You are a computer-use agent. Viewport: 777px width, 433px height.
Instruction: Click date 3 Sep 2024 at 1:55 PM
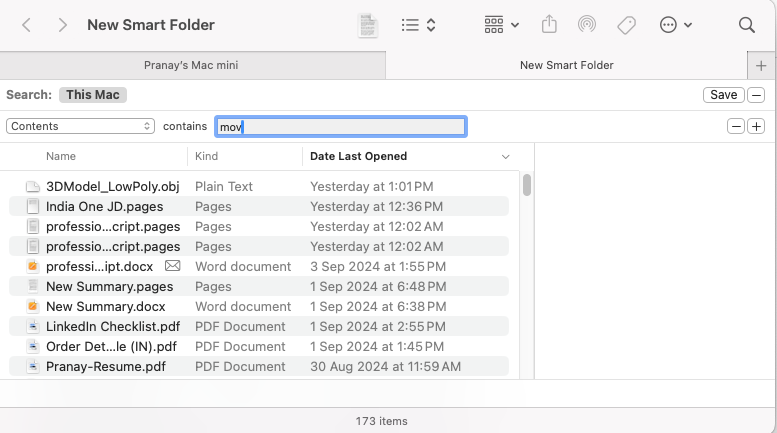pyautogui.click(x=378, y=267)
